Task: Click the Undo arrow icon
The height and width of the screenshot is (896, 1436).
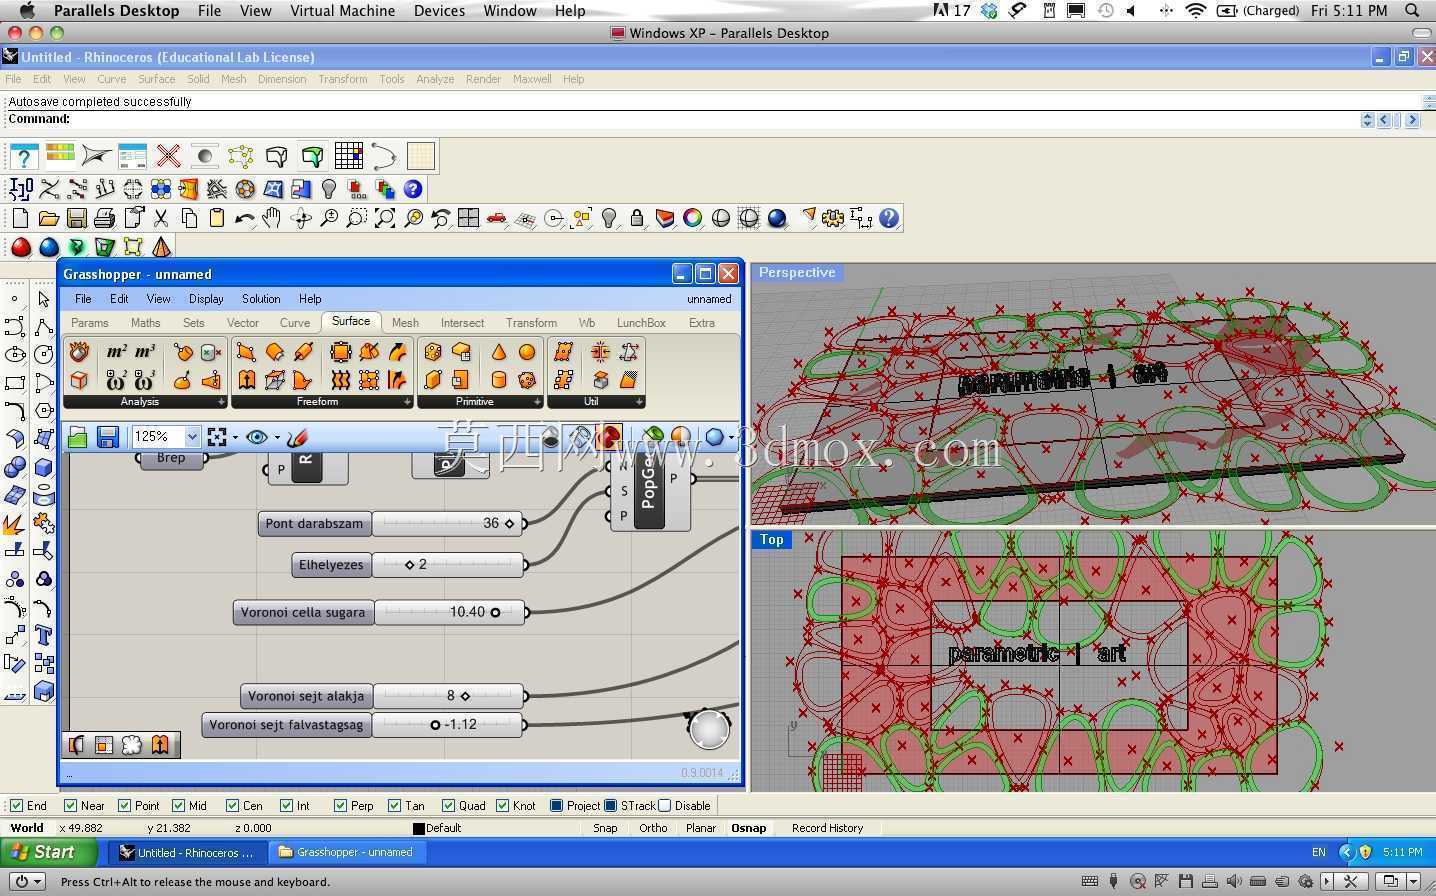Action: point(244,218)
